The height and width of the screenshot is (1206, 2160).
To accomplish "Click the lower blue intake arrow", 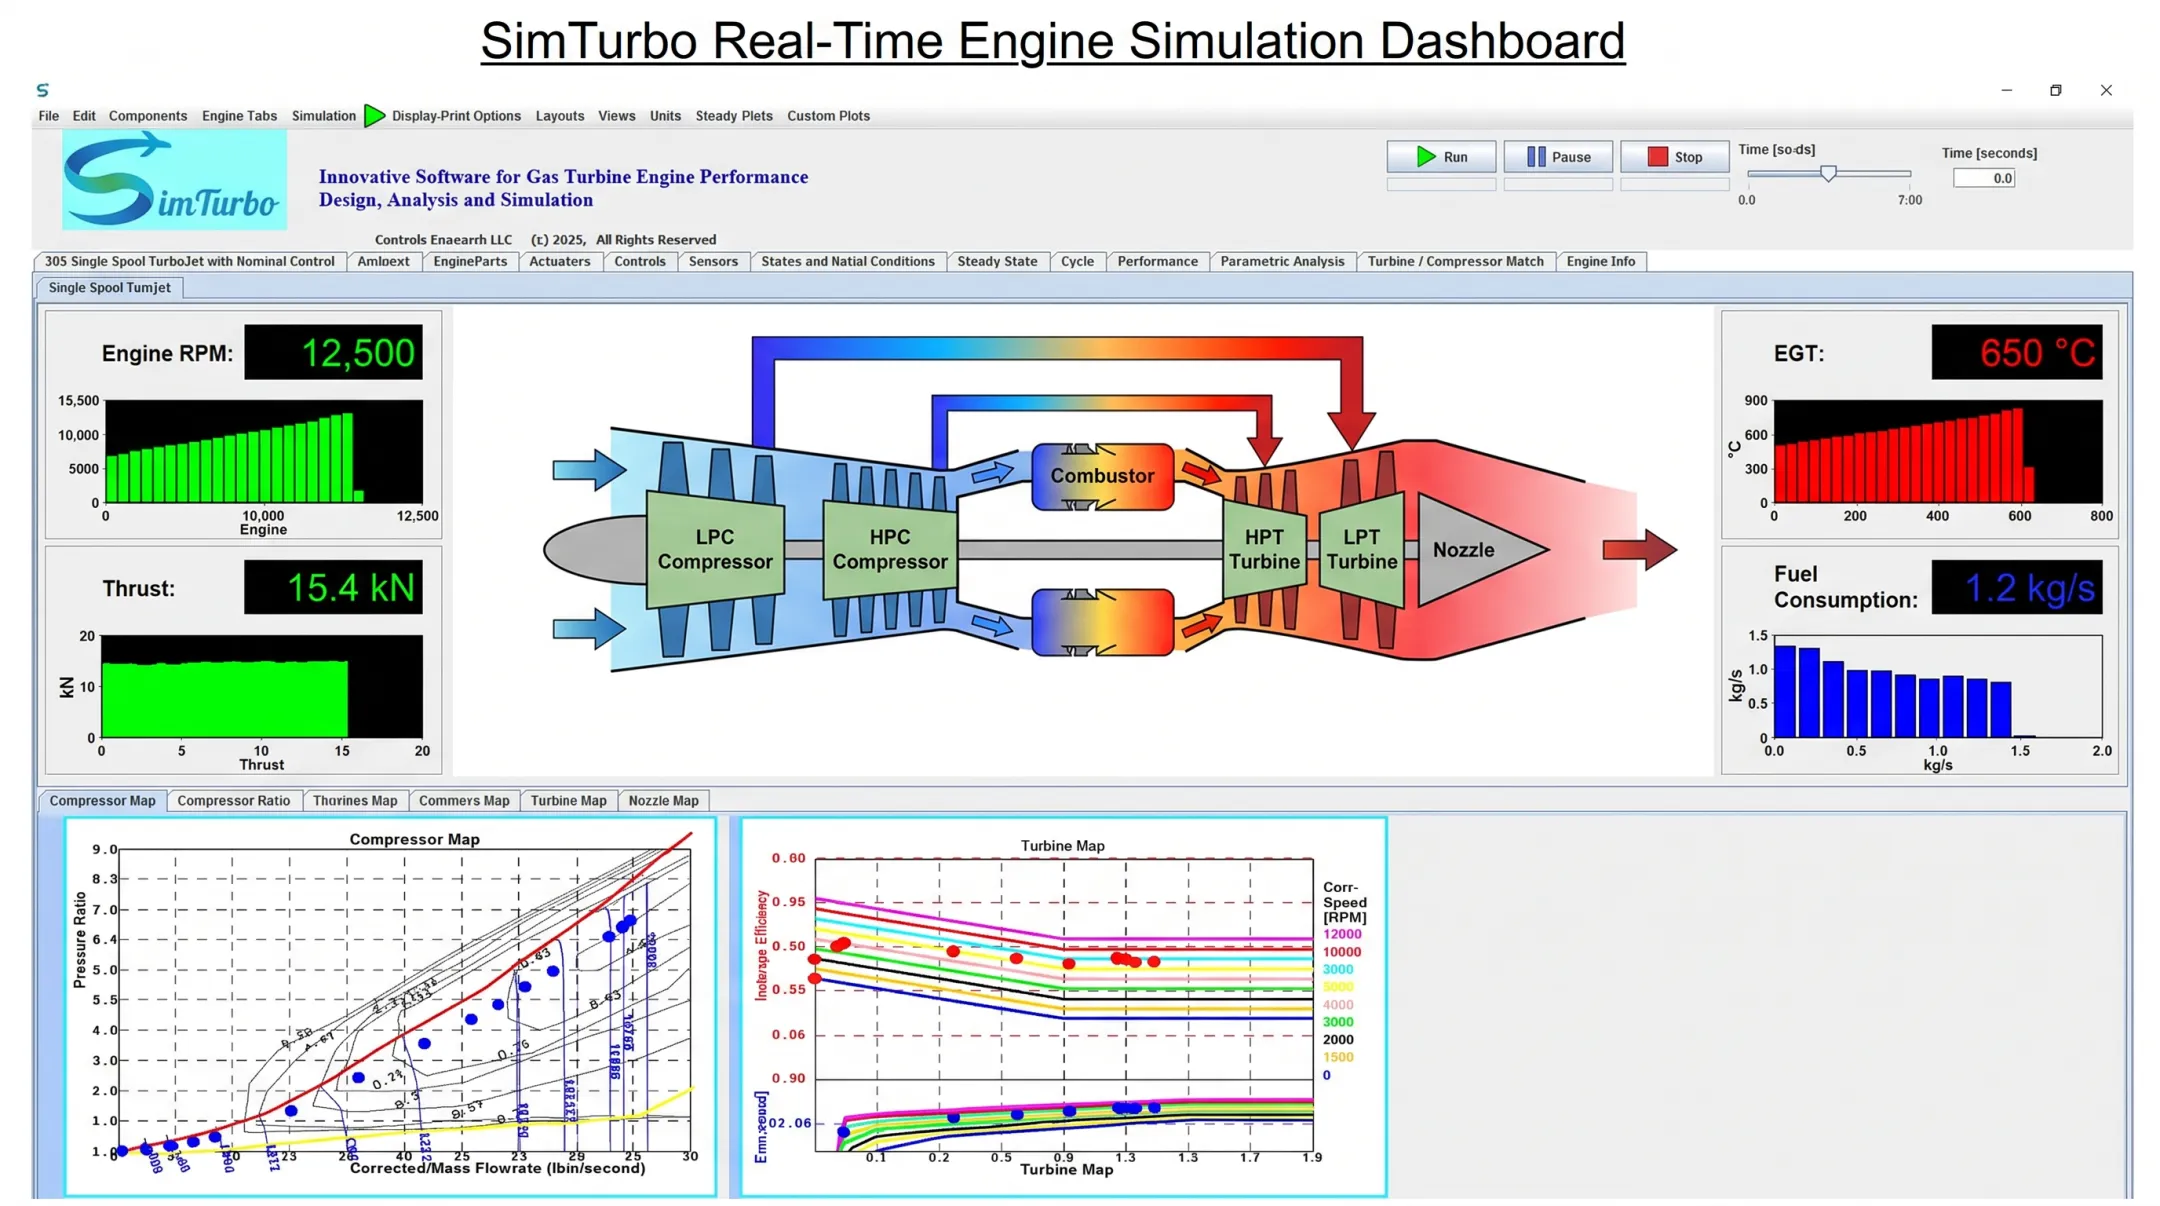I will point(589,629).
